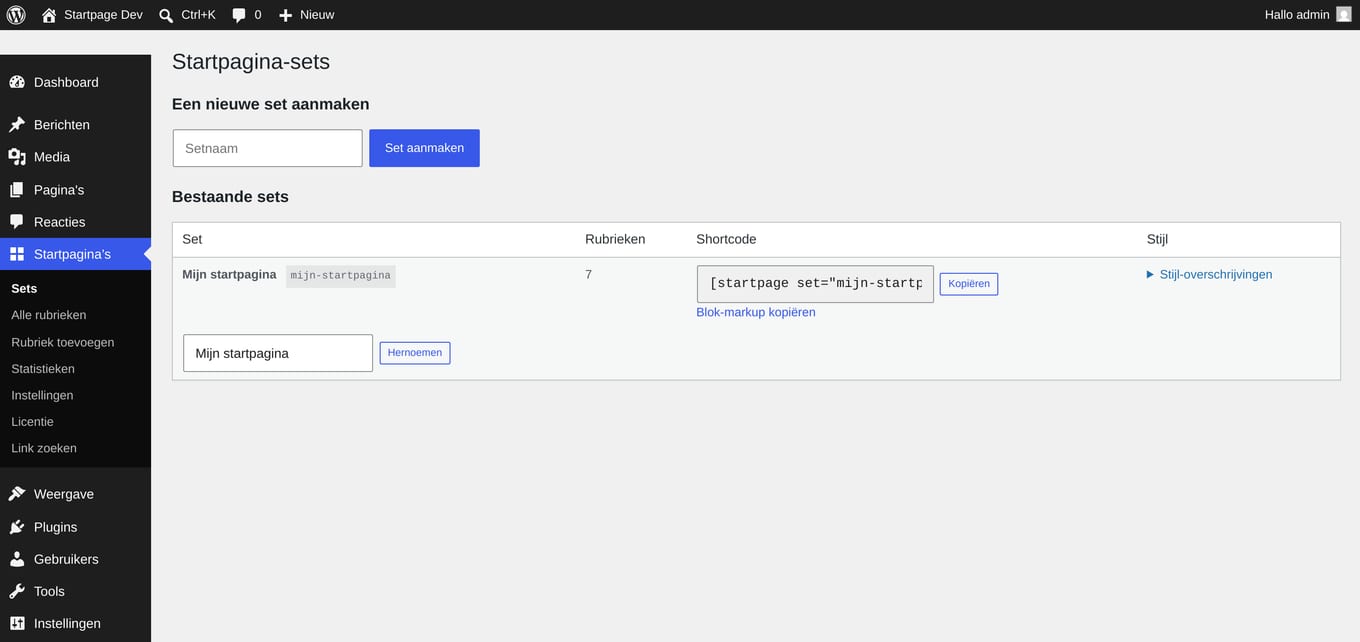The image size is (1360, 642).
Task: Click the admin avatar icon
Action: click(x=1344, y=15)
